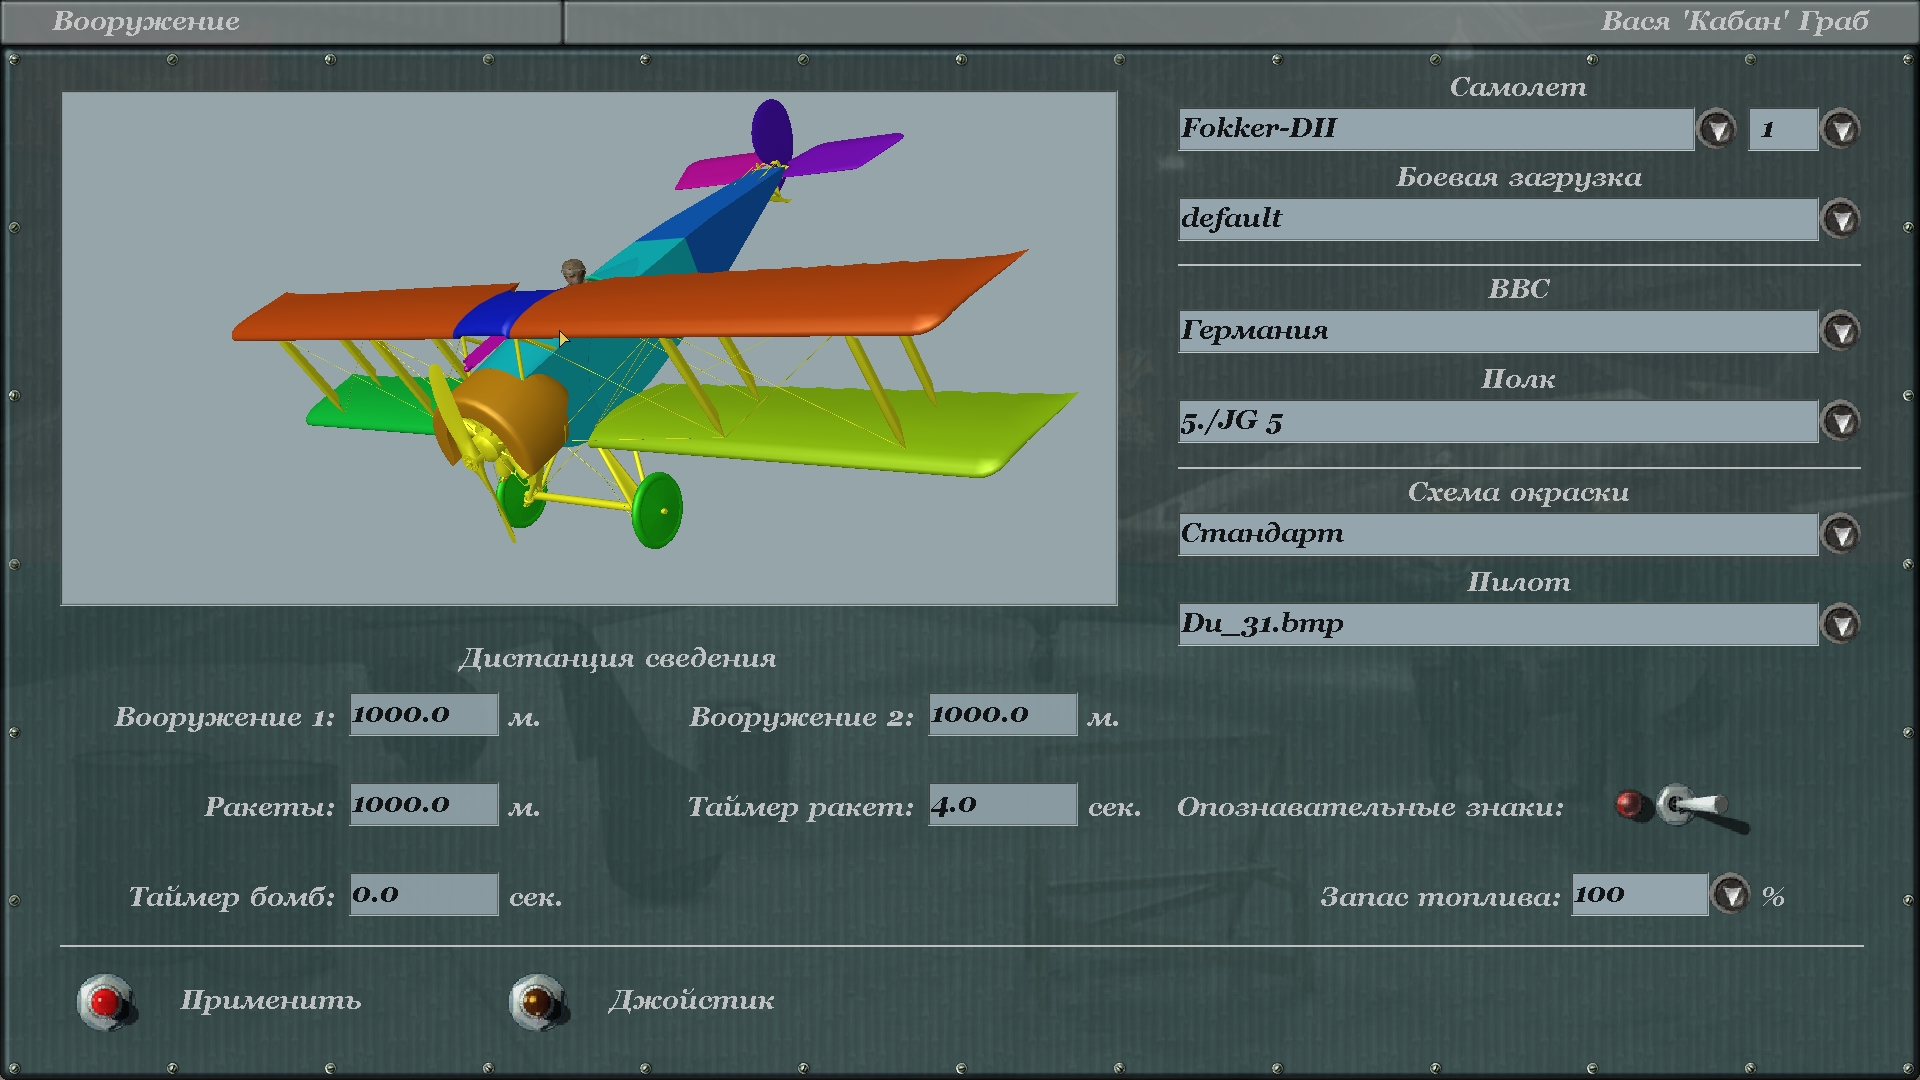The height and width of the screenshot is (1080, 1920).
Task: Open the Запас топлива dropdown arrow
Action: click(x=1731, y=894)
